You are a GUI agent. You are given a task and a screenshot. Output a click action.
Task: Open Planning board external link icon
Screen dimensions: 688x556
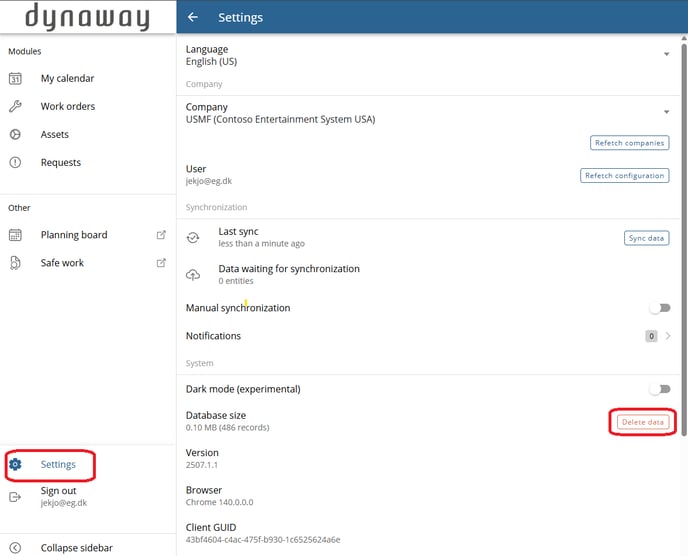(161, 235)
